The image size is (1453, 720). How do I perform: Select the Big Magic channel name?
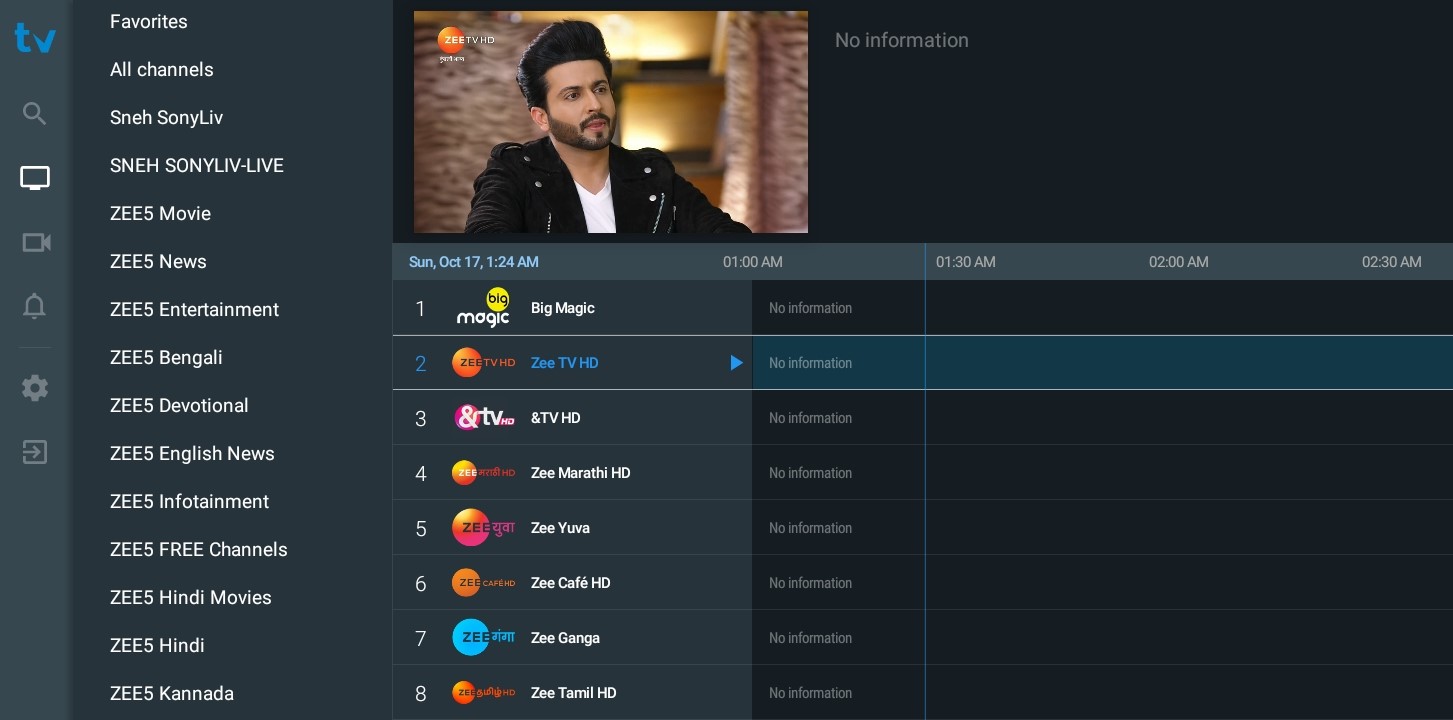563,308
